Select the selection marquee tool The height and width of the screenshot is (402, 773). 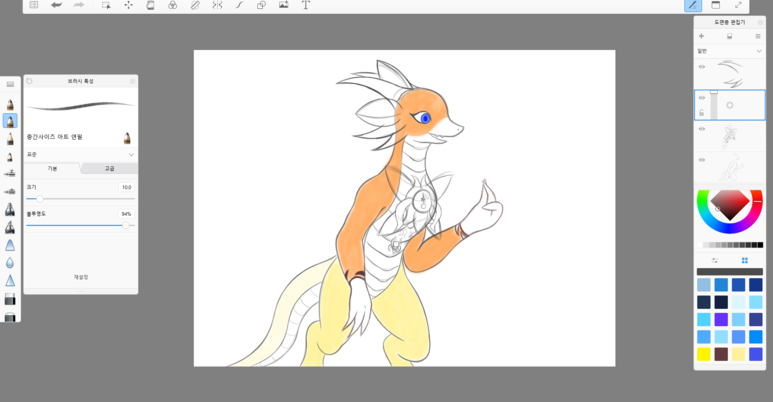(x=106, y=5)
